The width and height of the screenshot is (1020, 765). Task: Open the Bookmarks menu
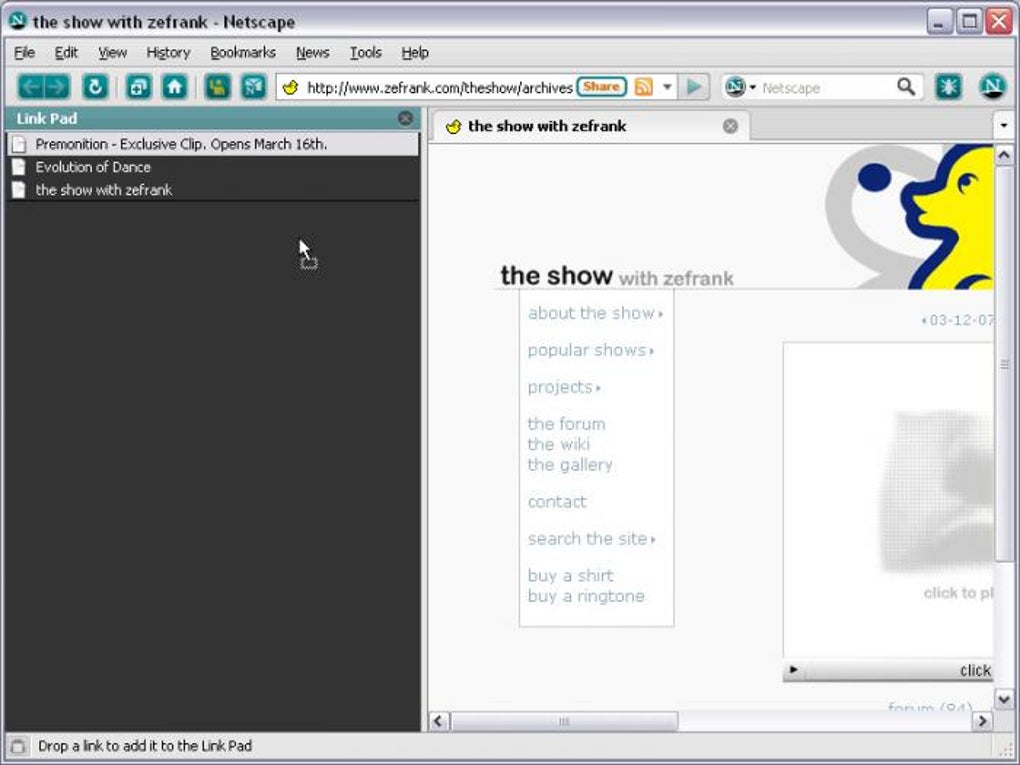point(242,52)
